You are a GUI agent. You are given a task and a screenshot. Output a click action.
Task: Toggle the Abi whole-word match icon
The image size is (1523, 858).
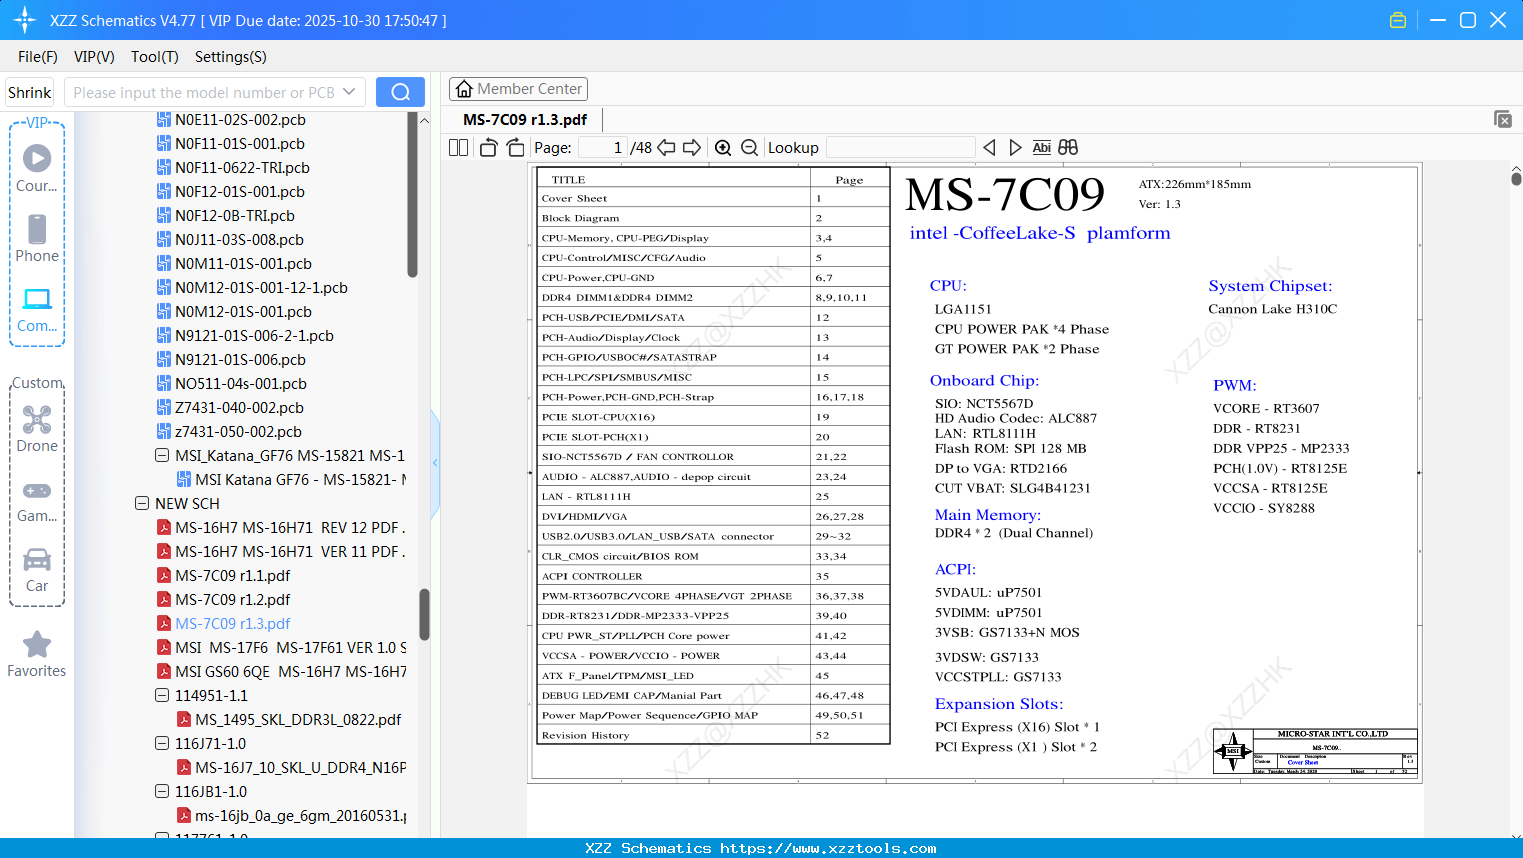point(1041,148)
